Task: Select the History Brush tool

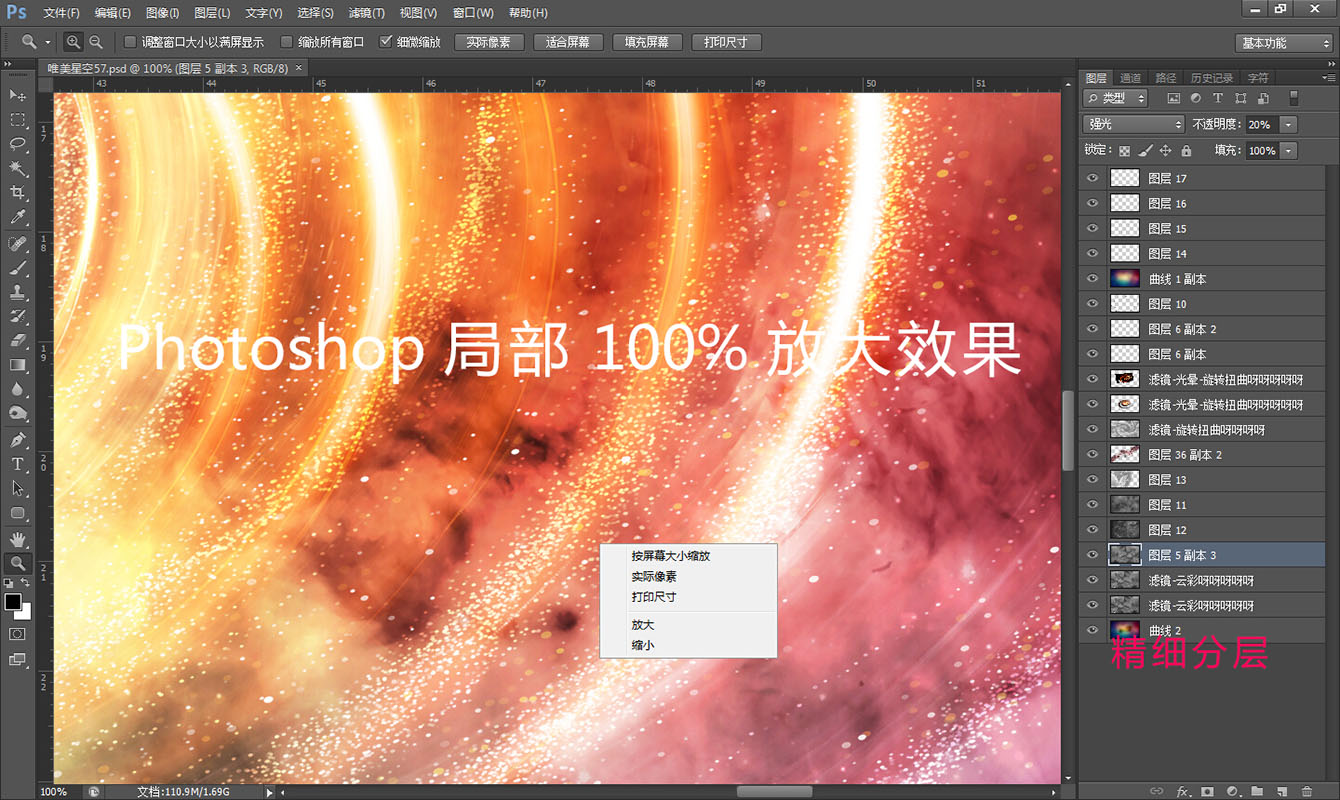Action: pos(18,317)
